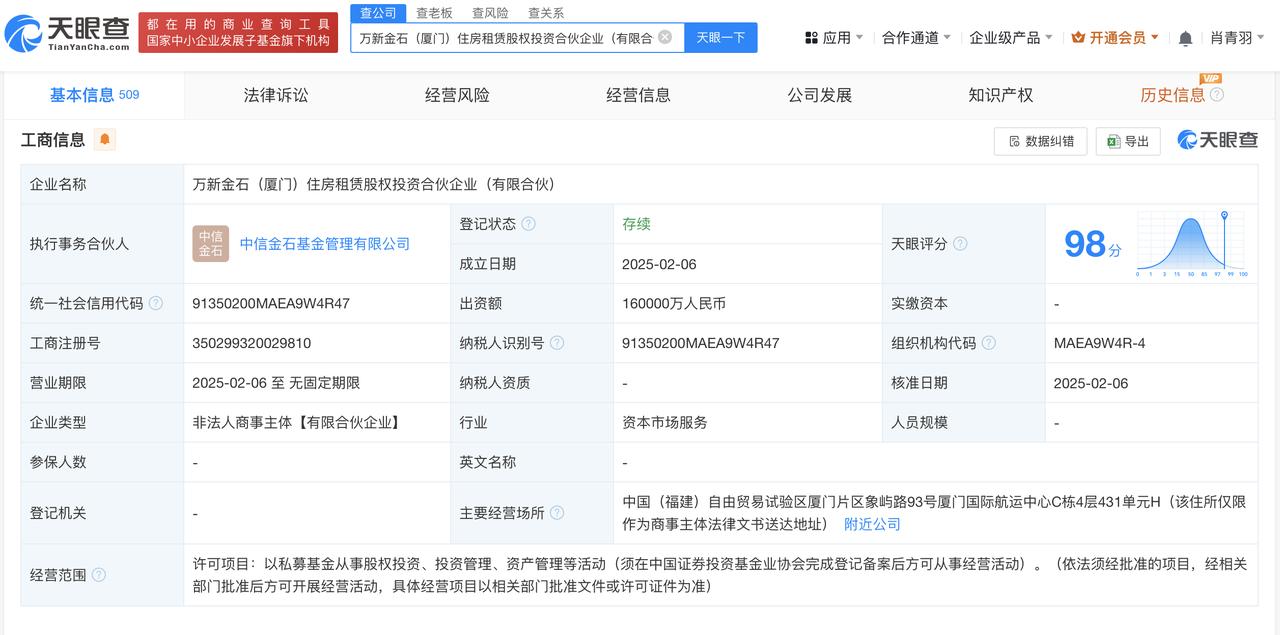Click the help icon beside 经营范围
The width and height of the screenshot is (1280, 635).
[99, 575]
